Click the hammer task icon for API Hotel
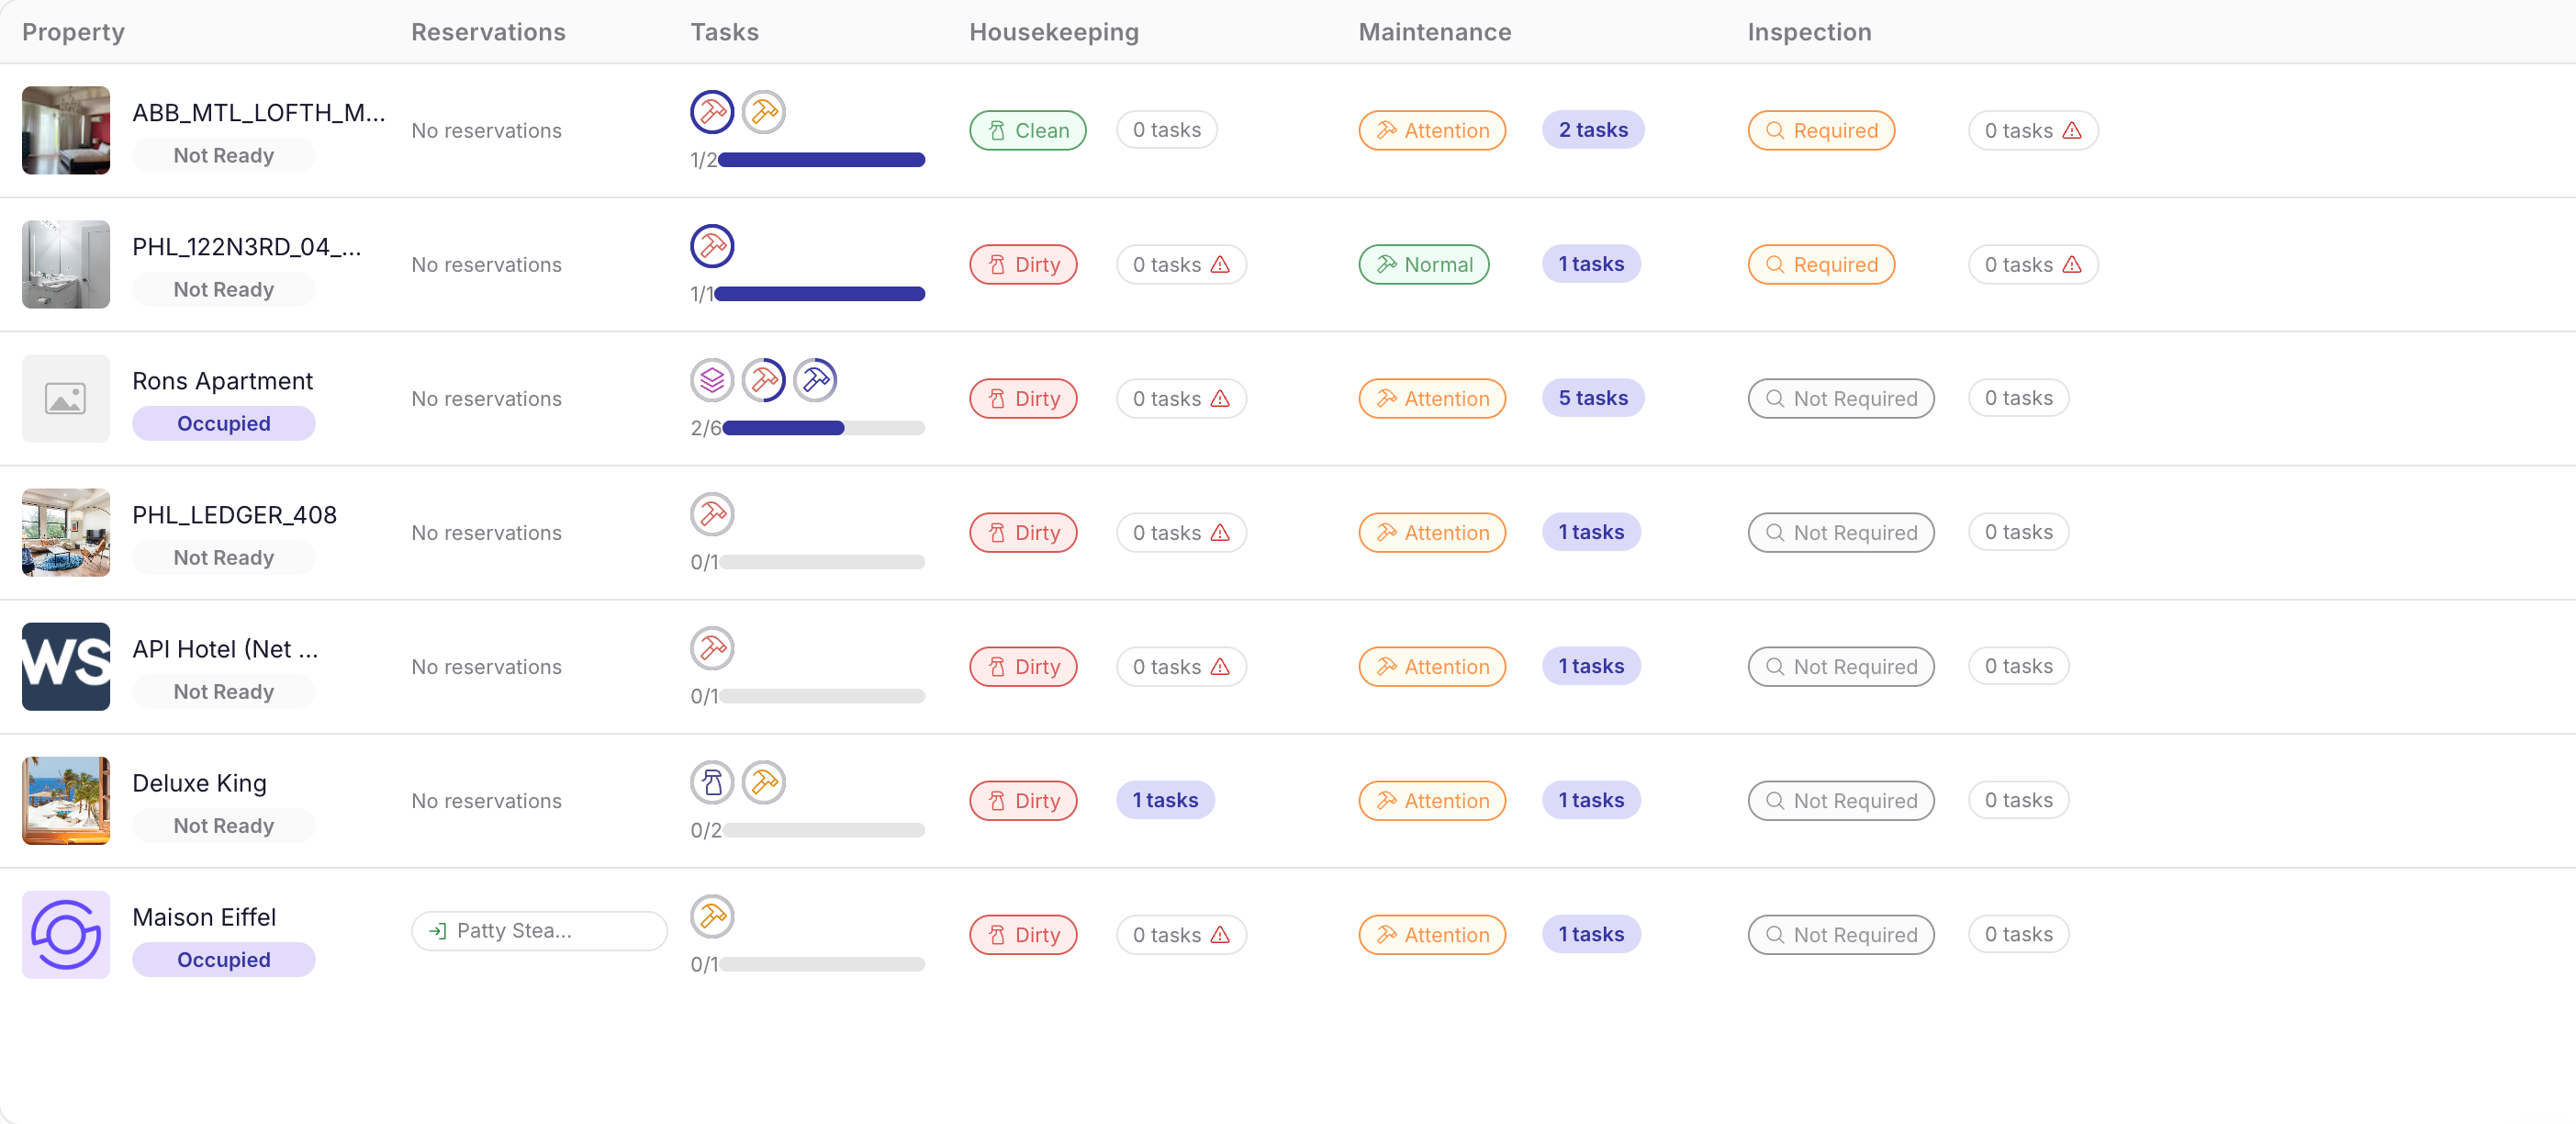Screen dimensions: 2576x1124 pos(712,648)
